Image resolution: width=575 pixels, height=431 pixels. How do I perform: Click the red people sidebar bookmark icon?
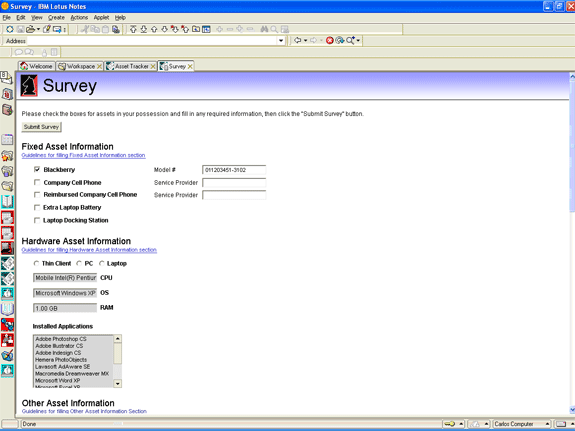(7, 340)
